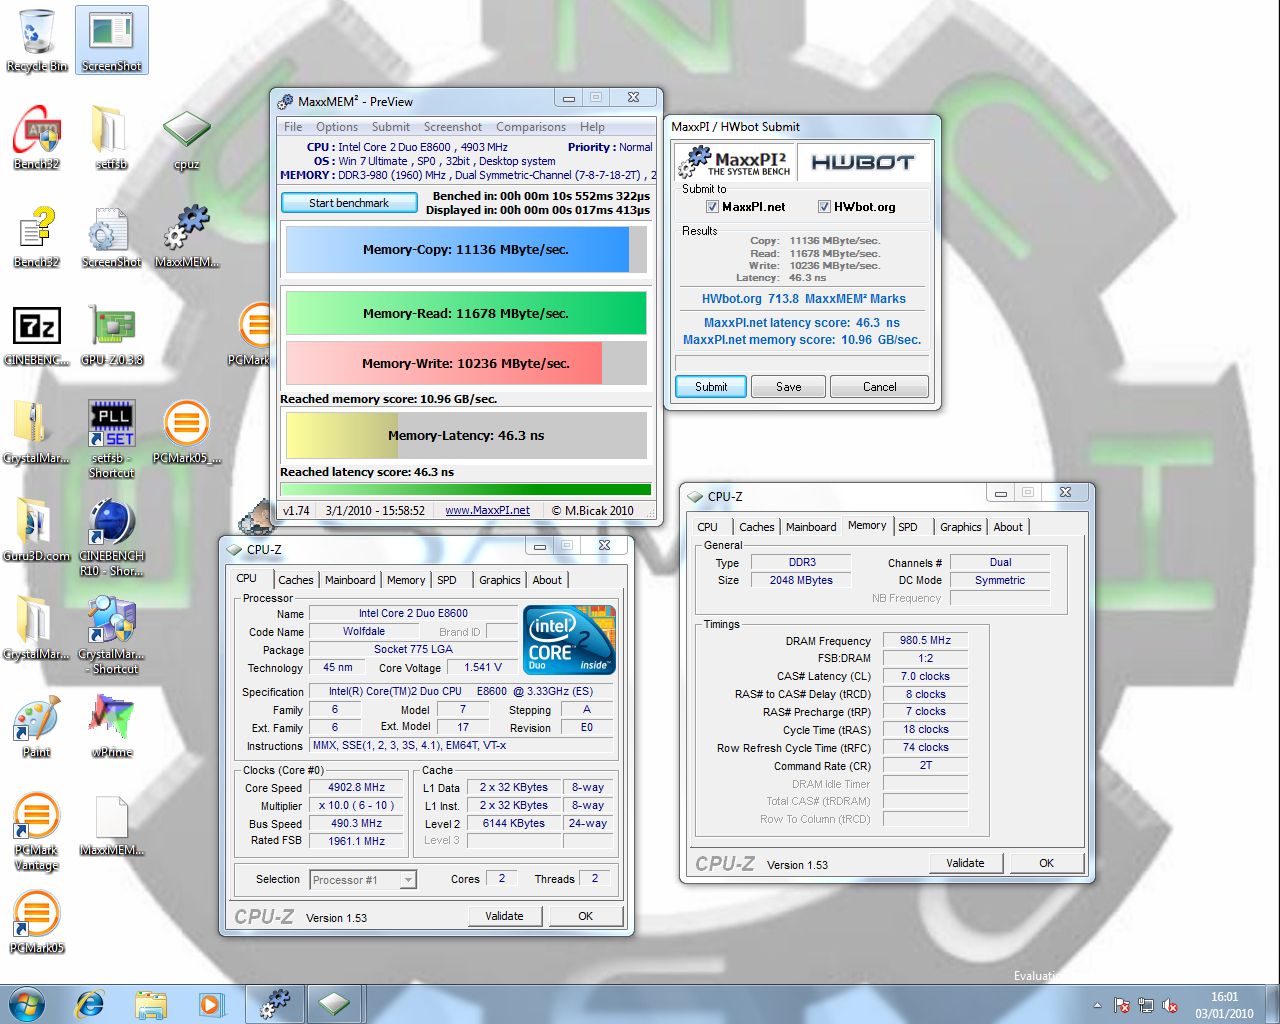The width and height of the screenshot is (1280, 1024).
Task: Show hidden system tray icons arrow
Action: [x=1098, y=1006]
